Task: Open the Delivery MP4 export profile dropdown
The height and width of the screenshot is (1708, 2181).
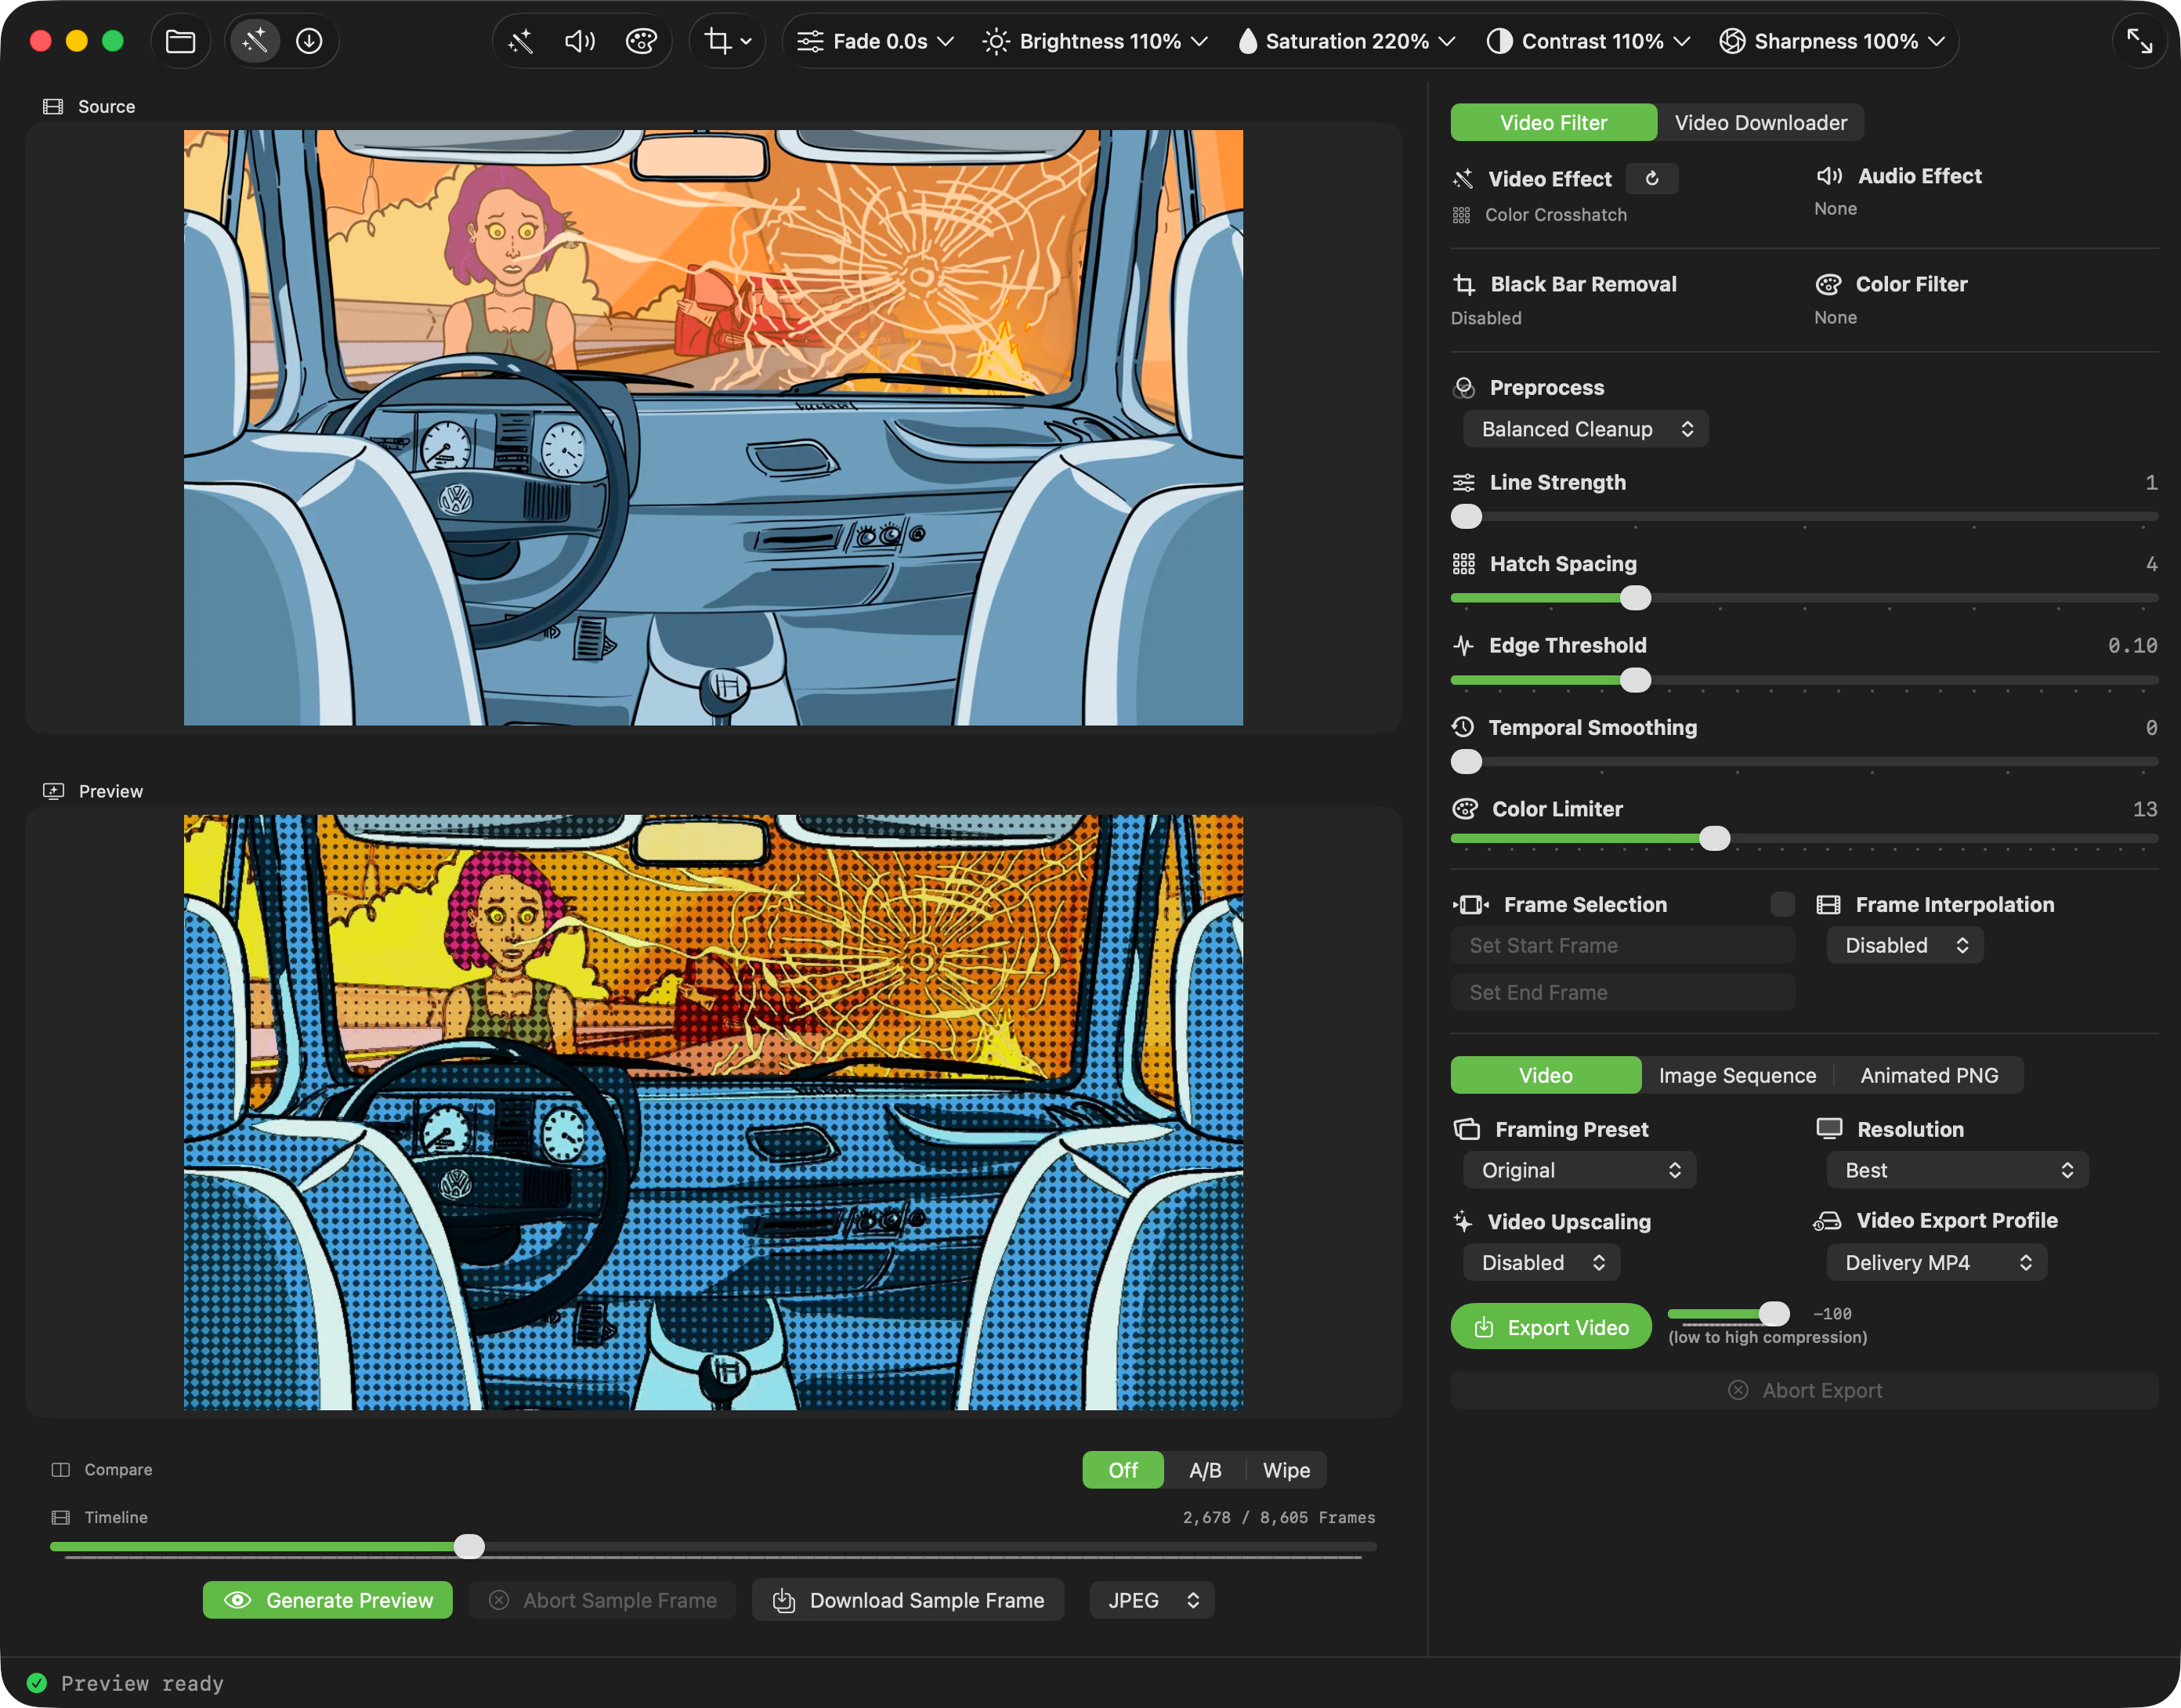Action: pyautogui.click(x=1936, y=1262)
